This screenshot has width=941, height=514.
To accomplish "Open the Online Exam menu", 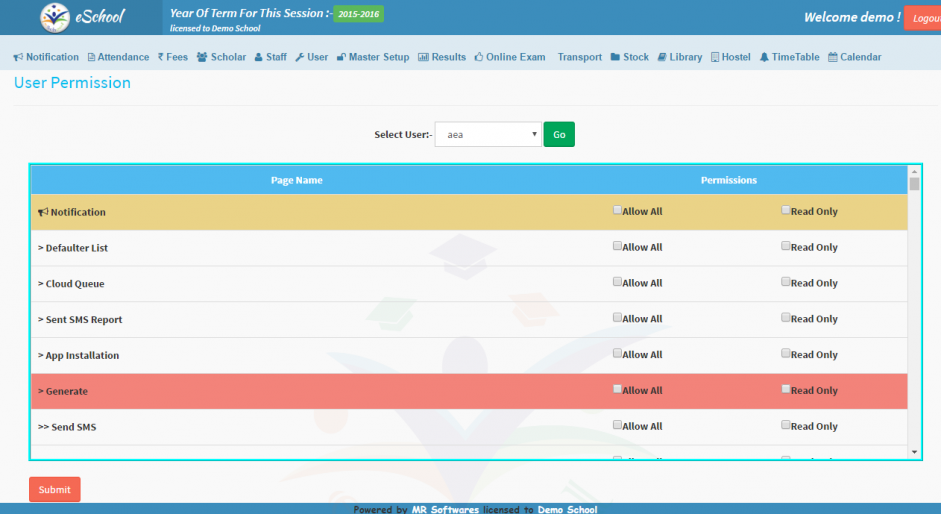I will click(510, 57).
